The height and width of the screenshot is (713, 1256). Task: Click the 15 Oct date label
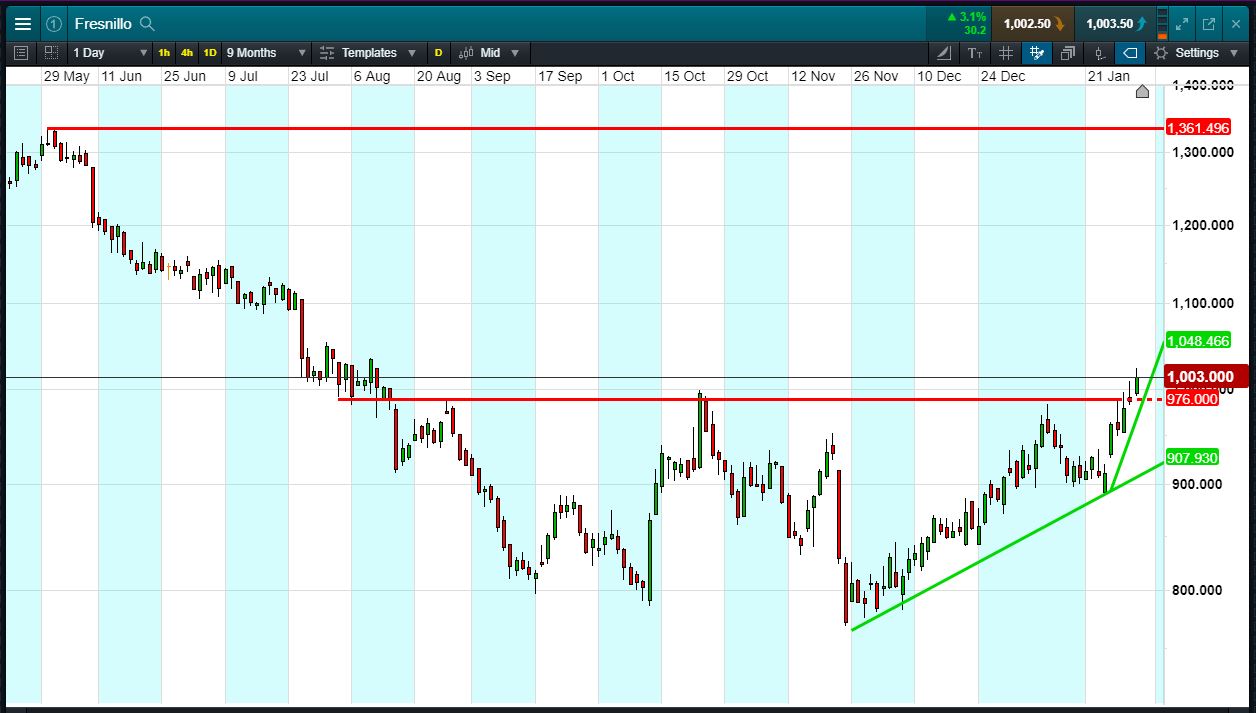pyautogui.click(x=685, y=76)
